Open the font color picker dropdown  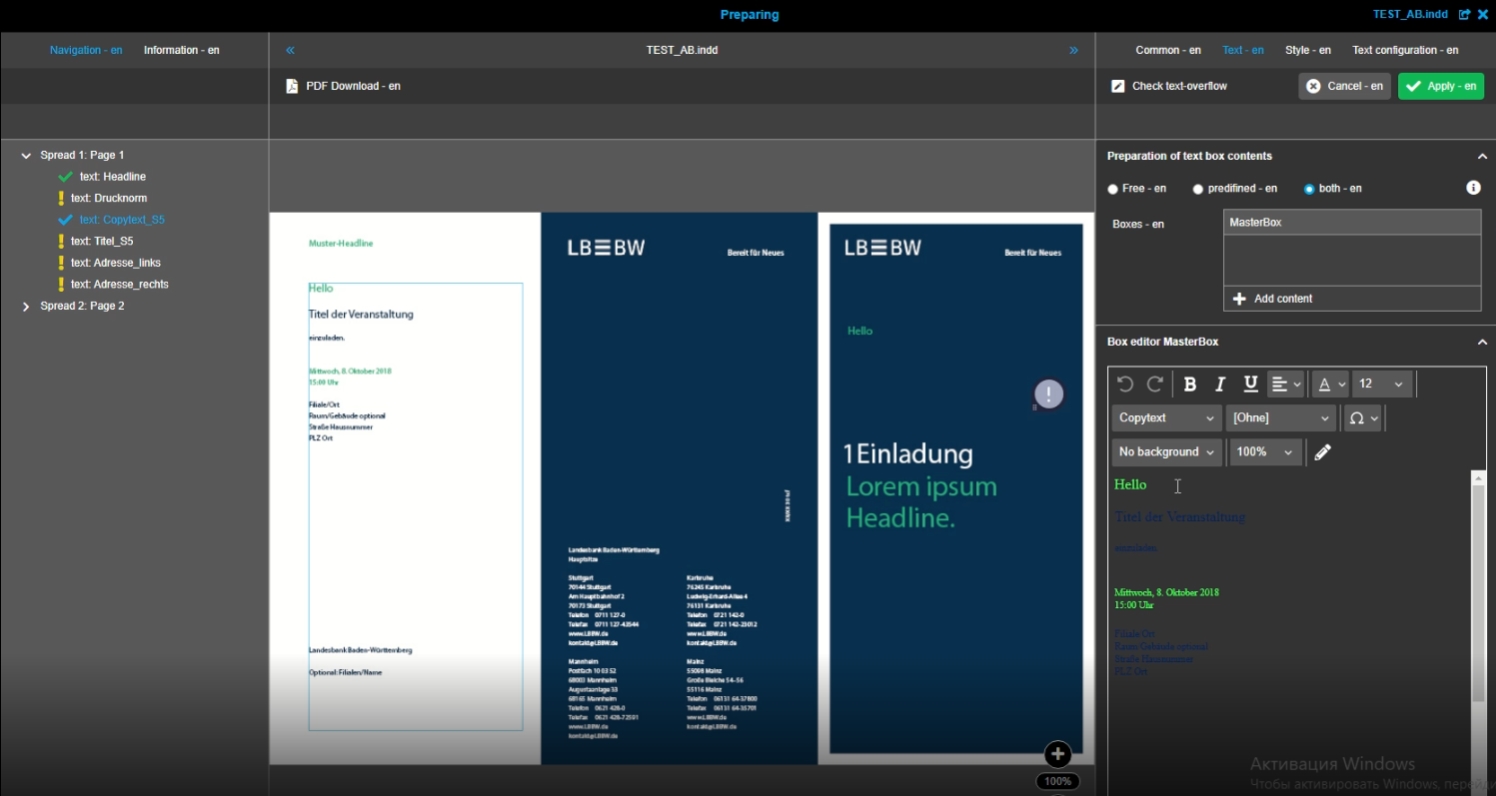click(x=1331, y=384)
